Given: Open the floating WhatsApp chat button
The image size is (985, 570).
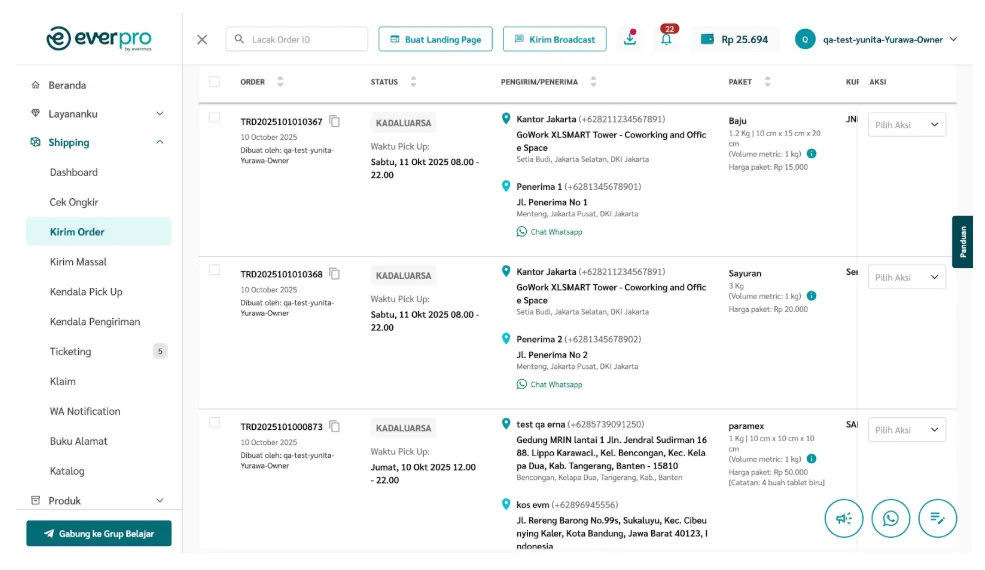Looking at the screenshot, I should (x=890, y=518).
